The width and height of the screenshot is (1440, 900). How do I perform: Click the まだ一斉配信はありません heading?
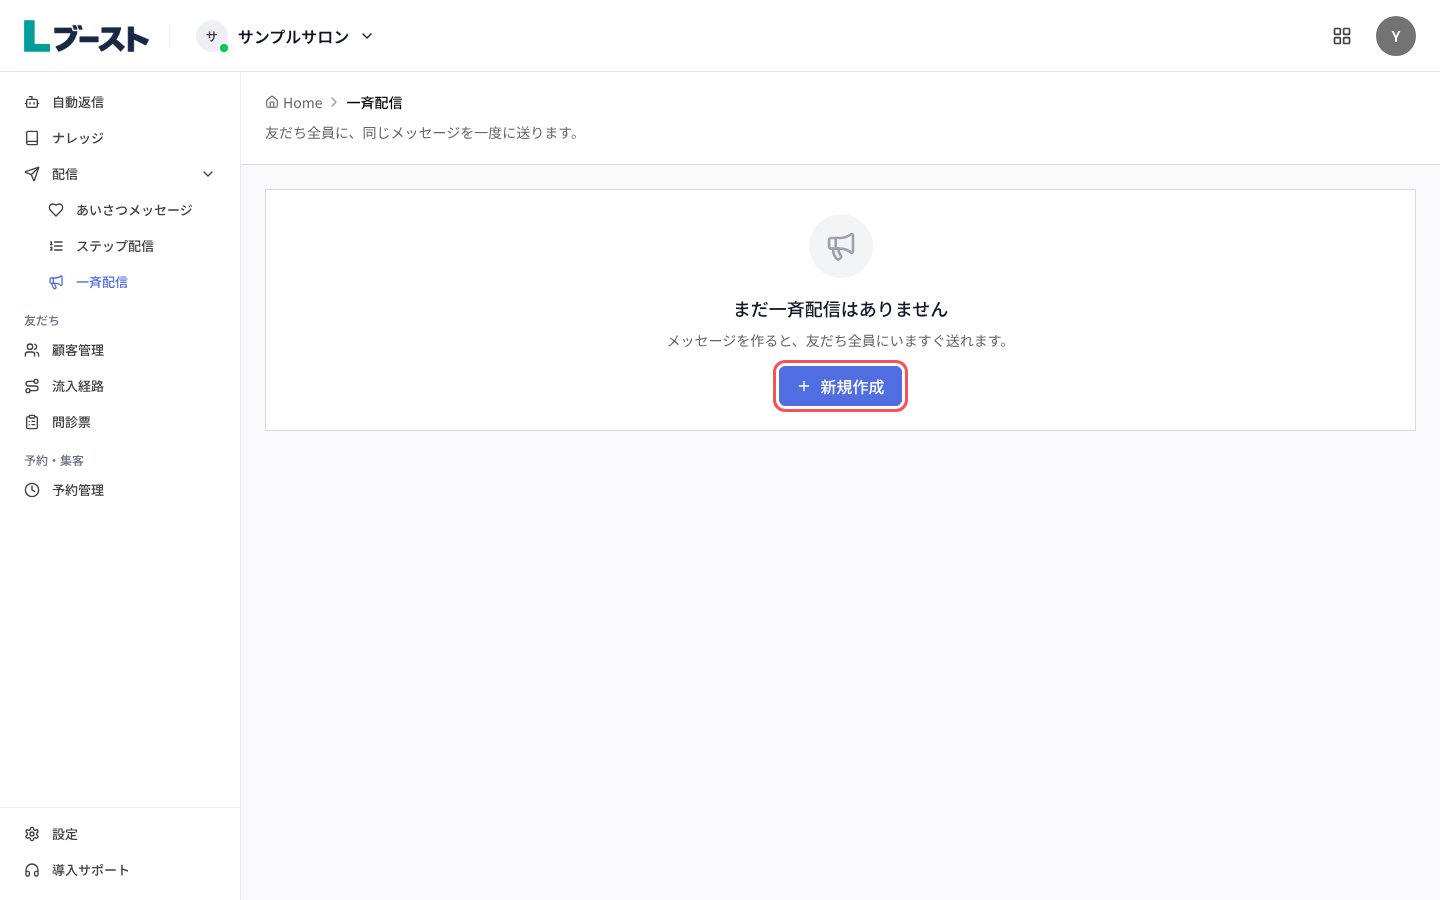(840, 309)
